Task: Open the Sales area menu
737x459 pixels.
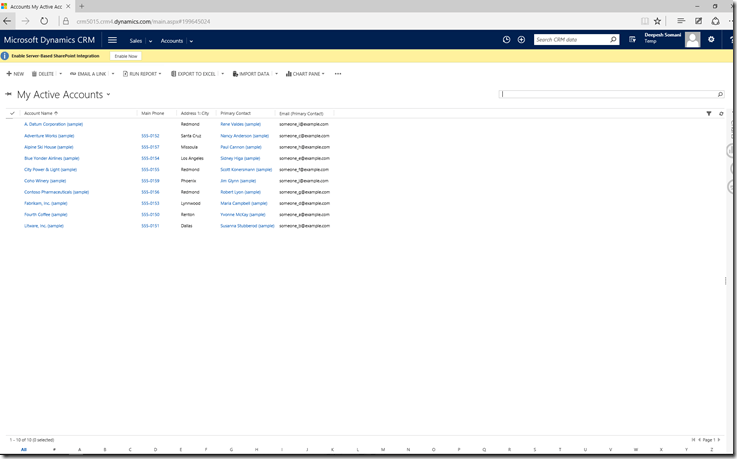Action: pos(138,41)
